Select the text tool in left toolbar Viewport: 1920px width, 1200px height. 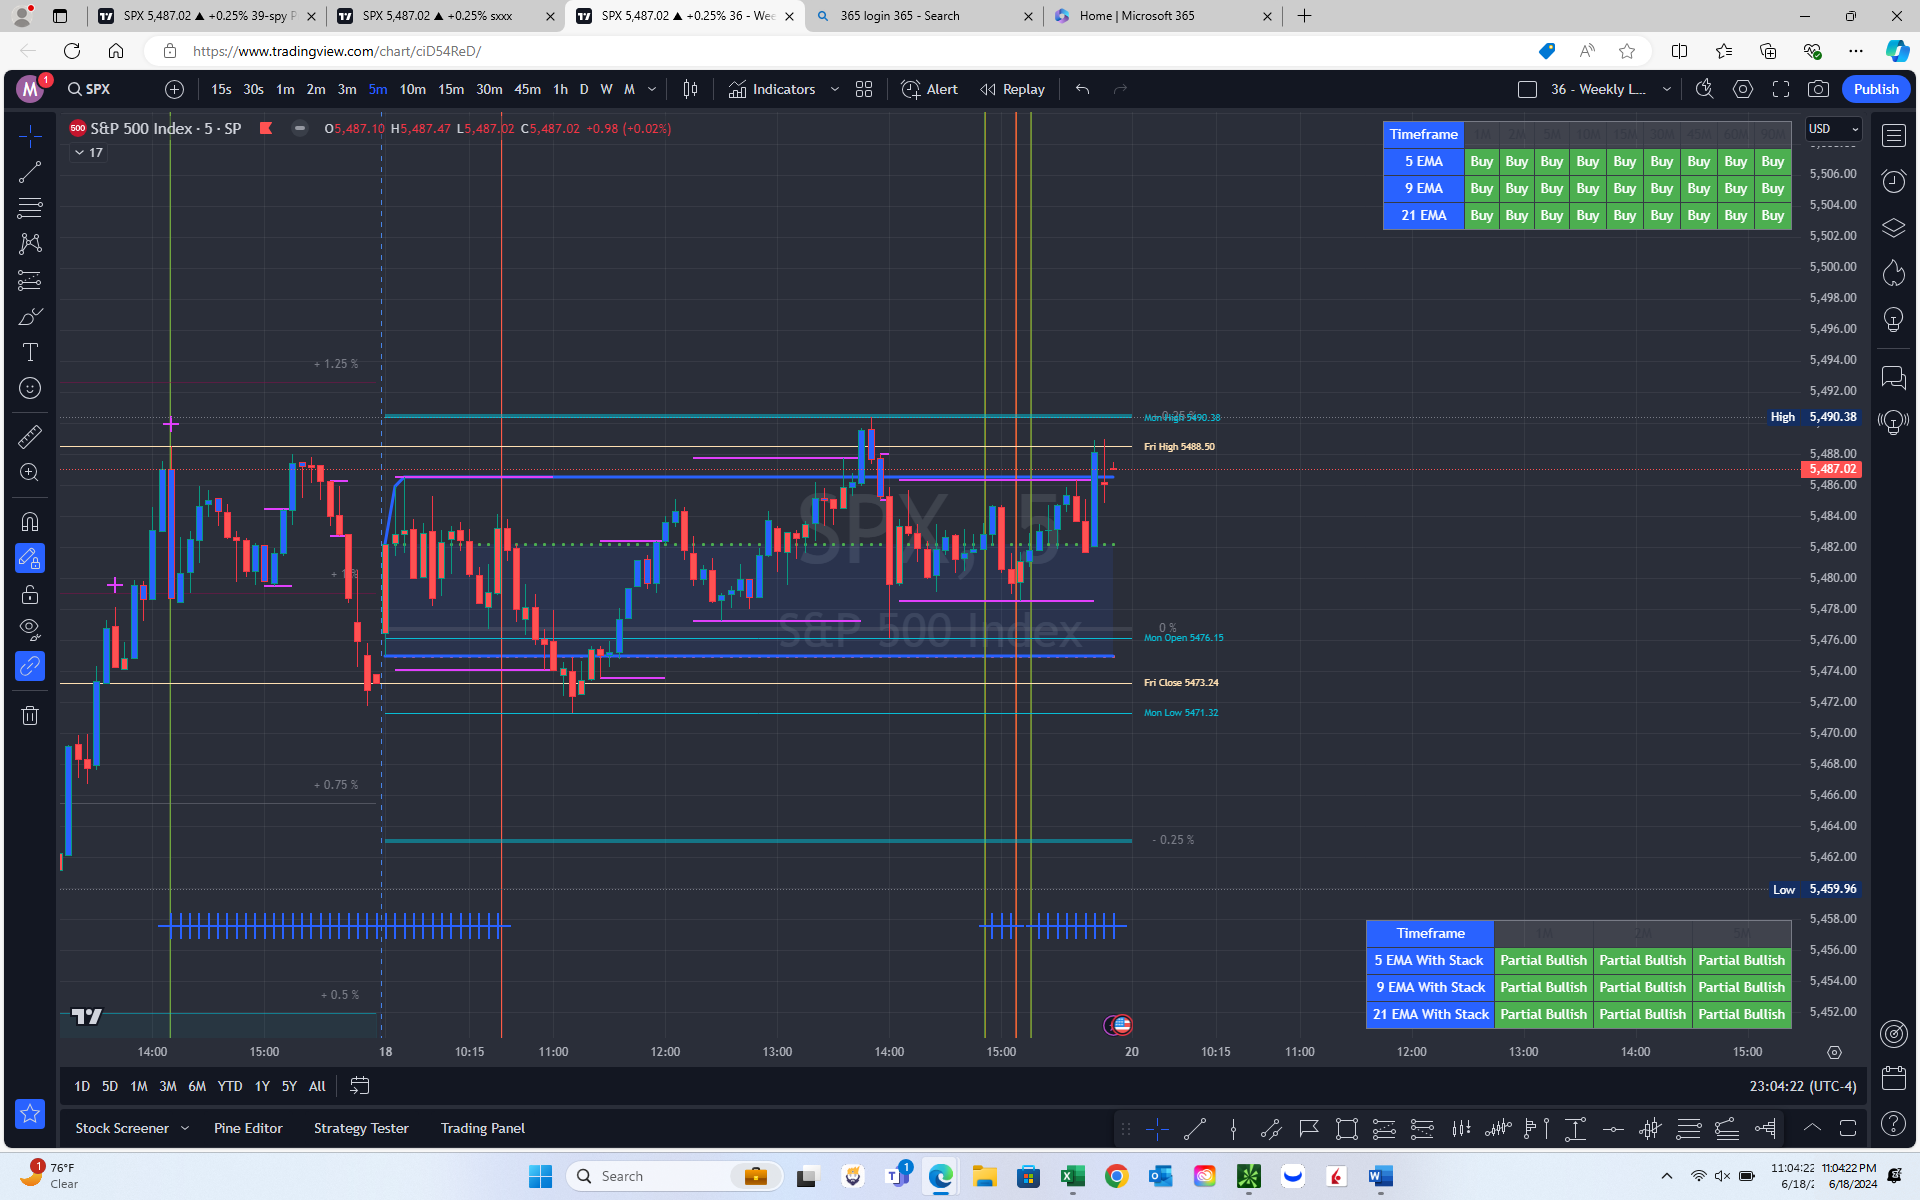click(x=28, y=351)
